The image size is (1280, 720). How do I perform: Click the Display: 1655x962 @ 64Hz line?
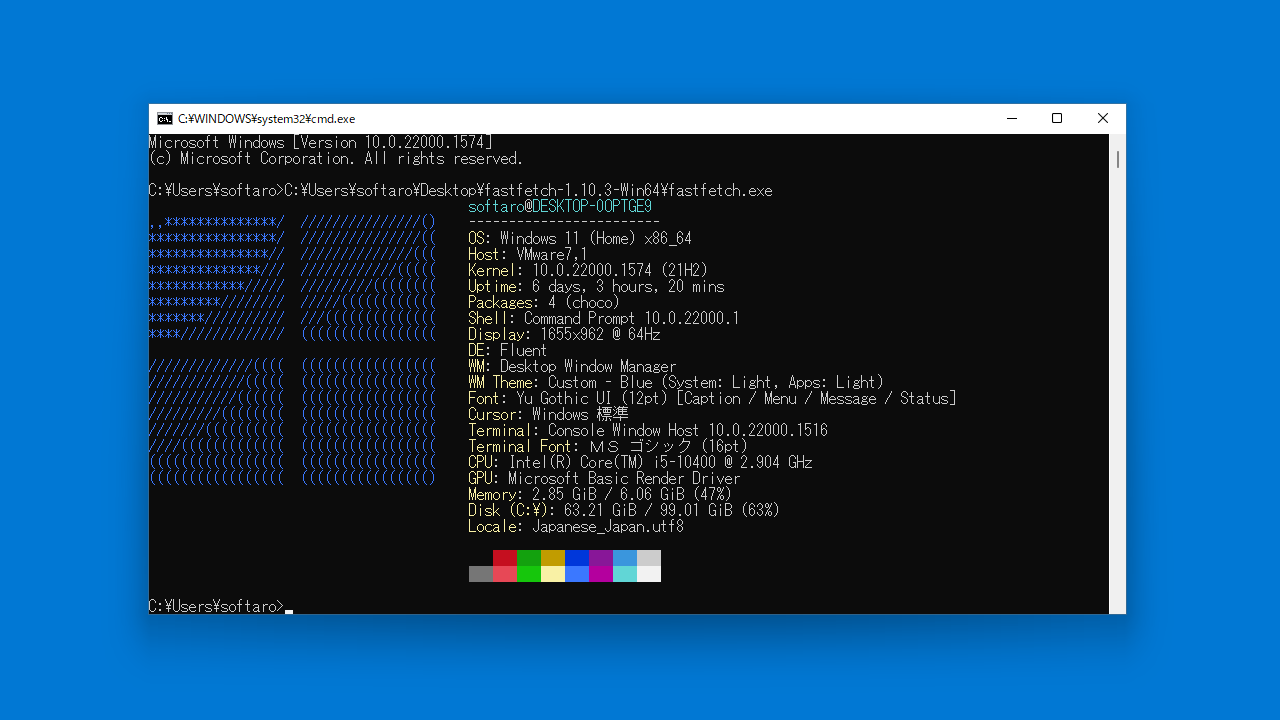click(564, 335)
